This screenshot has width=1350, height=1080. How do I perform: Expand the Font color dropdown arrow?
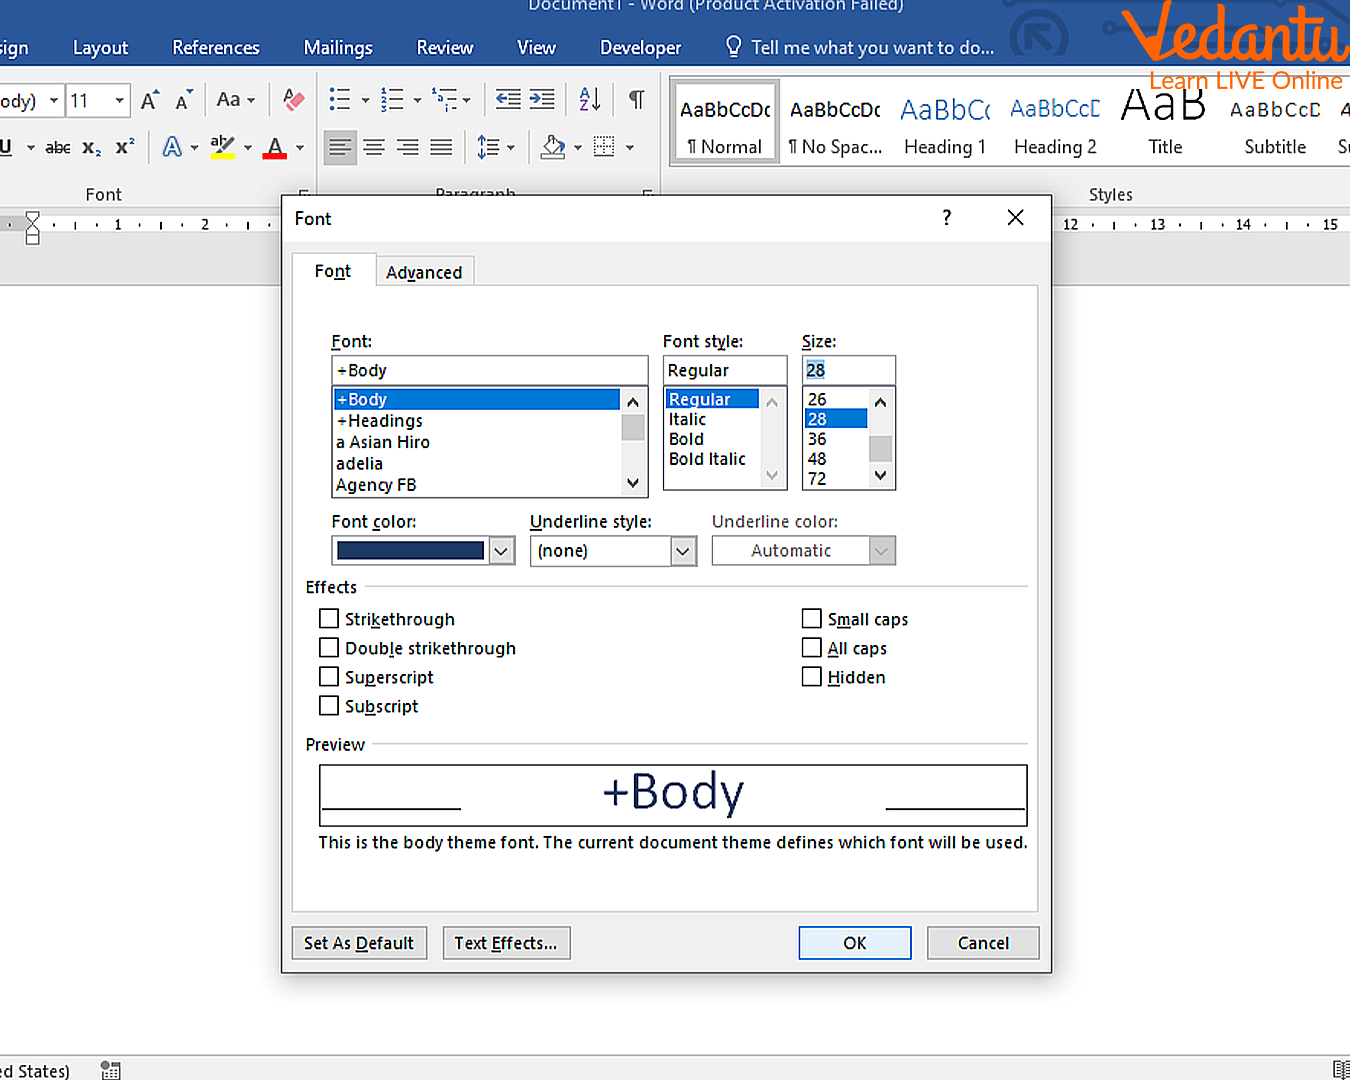click(x=501, y=551)
